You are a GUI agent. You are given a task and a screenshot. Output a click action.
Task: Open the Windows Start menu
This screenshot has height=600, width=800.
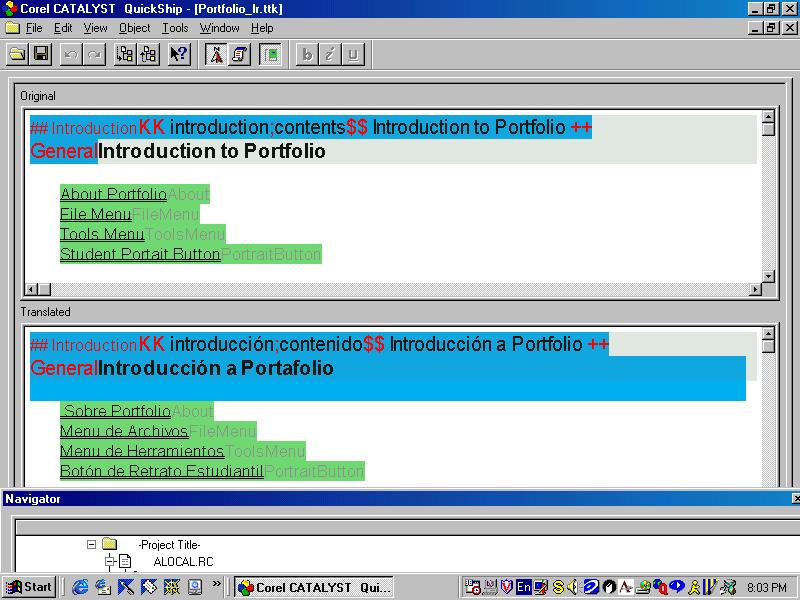(x=30, y=587)
